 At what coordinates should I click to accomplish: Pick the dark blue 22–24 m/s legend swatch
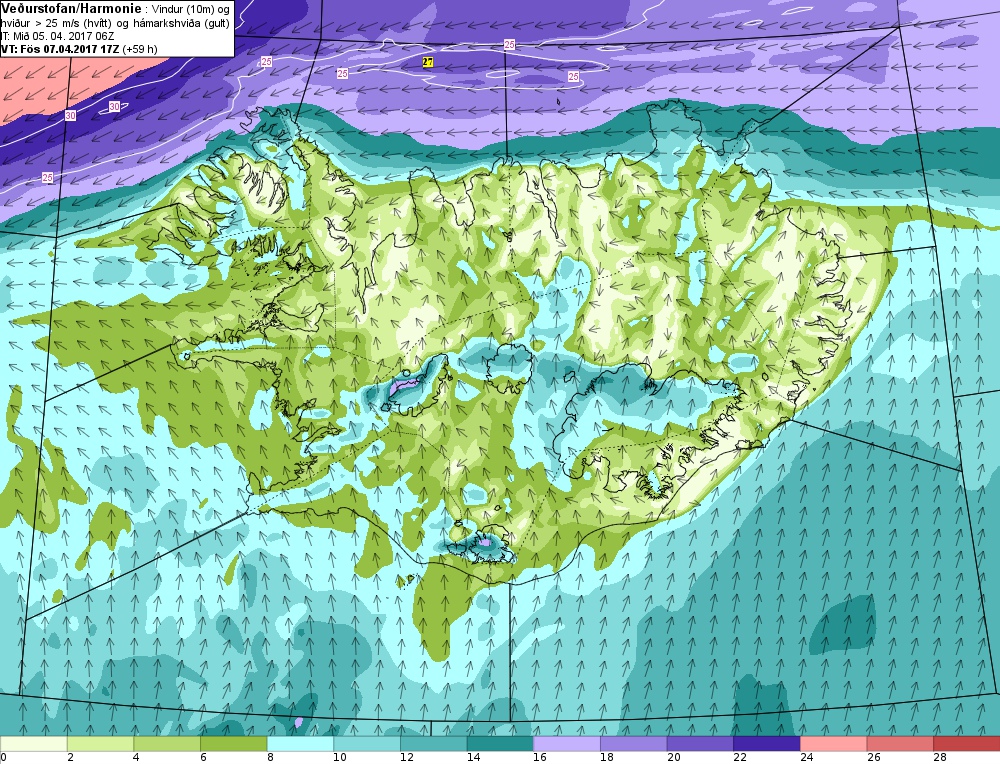click(767, 744)
